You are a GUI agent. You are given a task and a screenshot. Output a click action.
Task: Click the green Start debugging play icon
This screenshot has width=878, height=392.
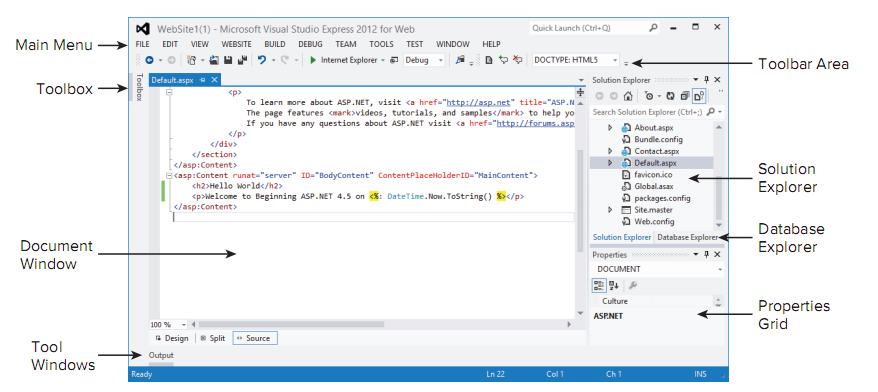(313, 60)
